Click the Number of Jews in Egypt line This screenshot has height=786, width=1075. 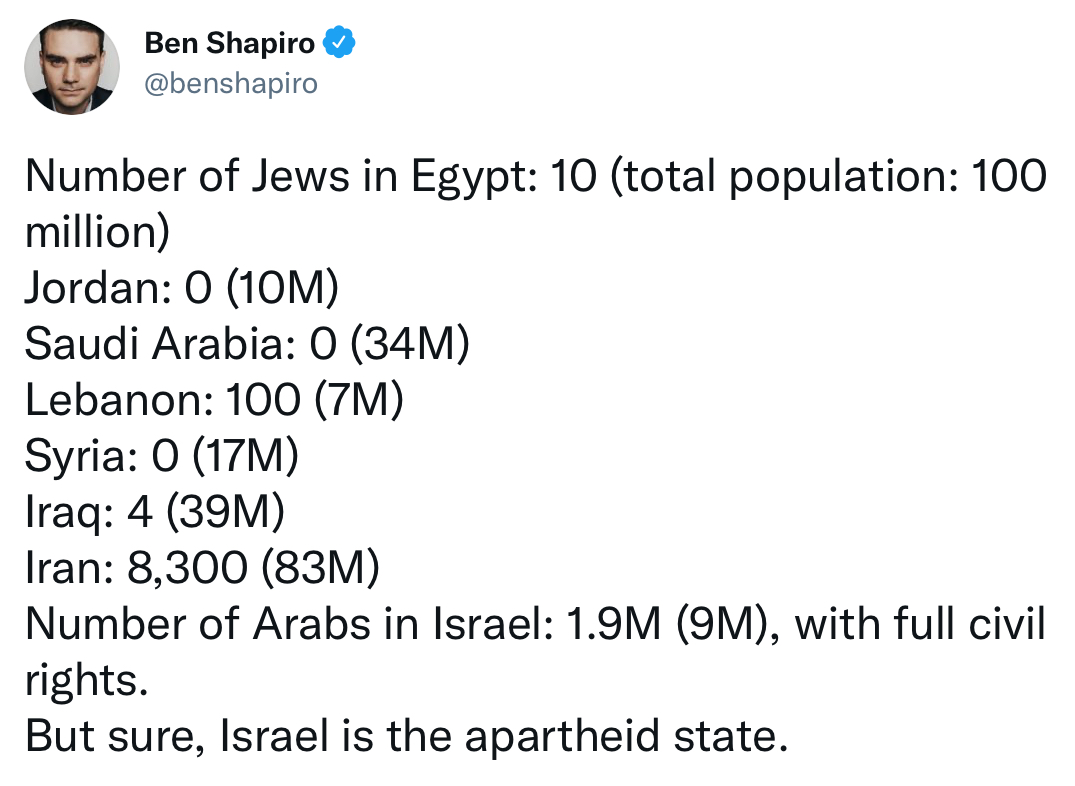(x=536, y=176)
